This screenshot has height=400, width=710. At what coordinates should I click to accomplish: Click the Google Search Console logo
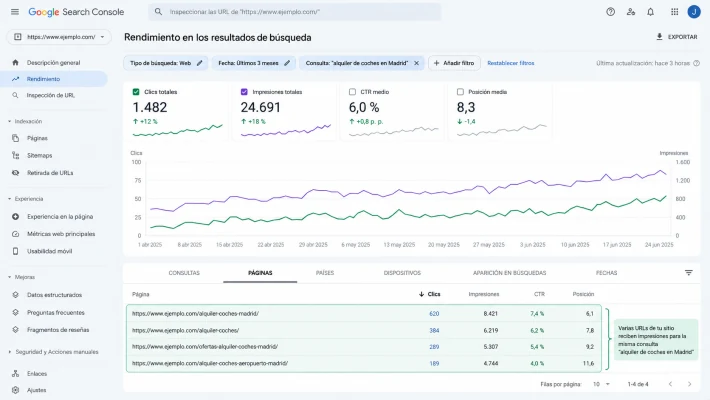coord(76,12)
